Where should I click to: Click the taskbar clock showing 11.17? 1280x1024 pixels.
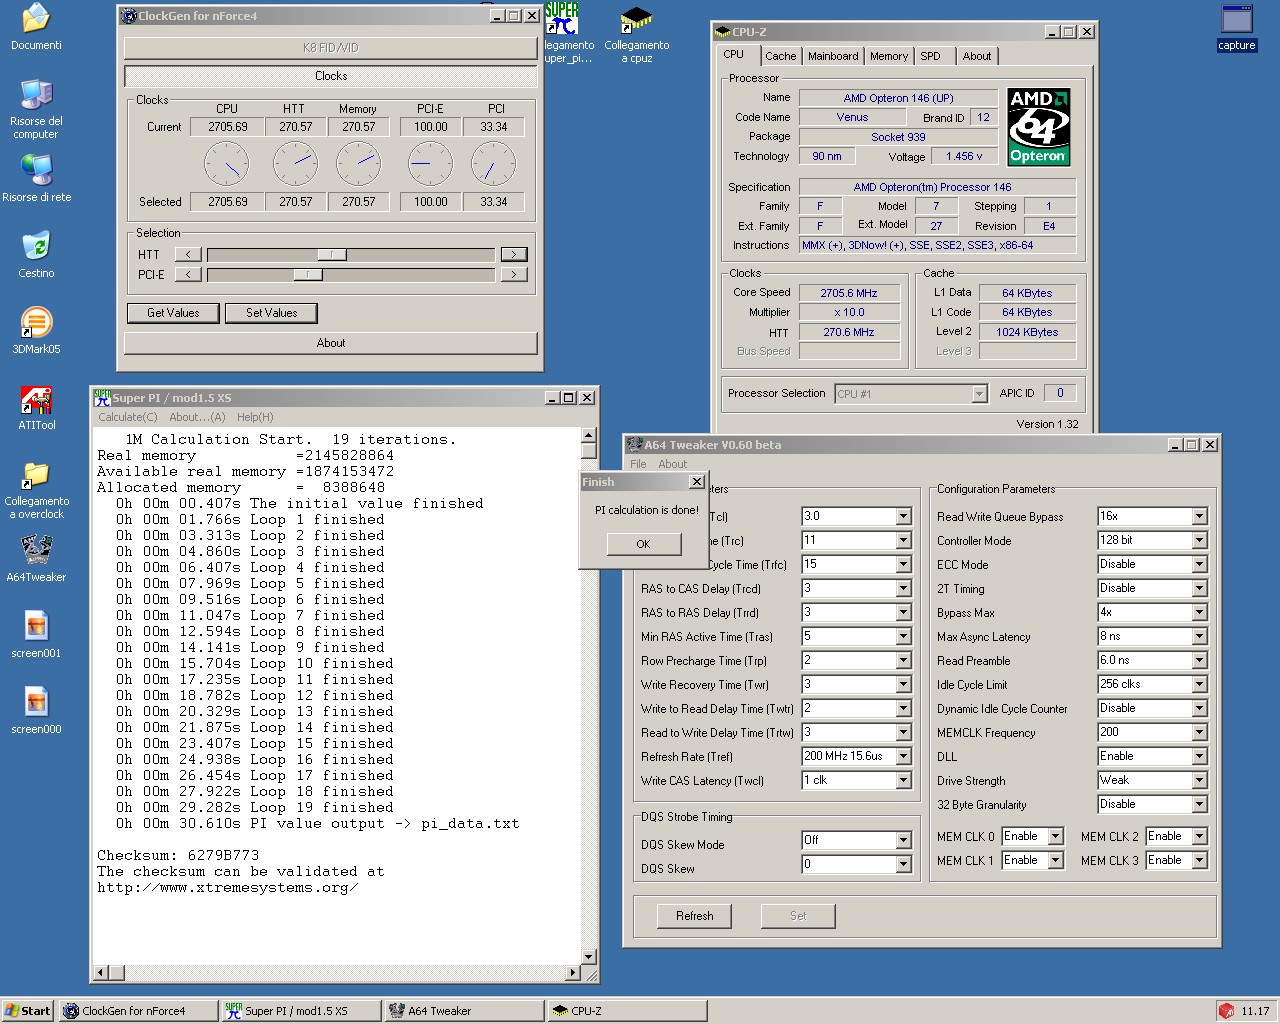click(x=1255, y=1011)
